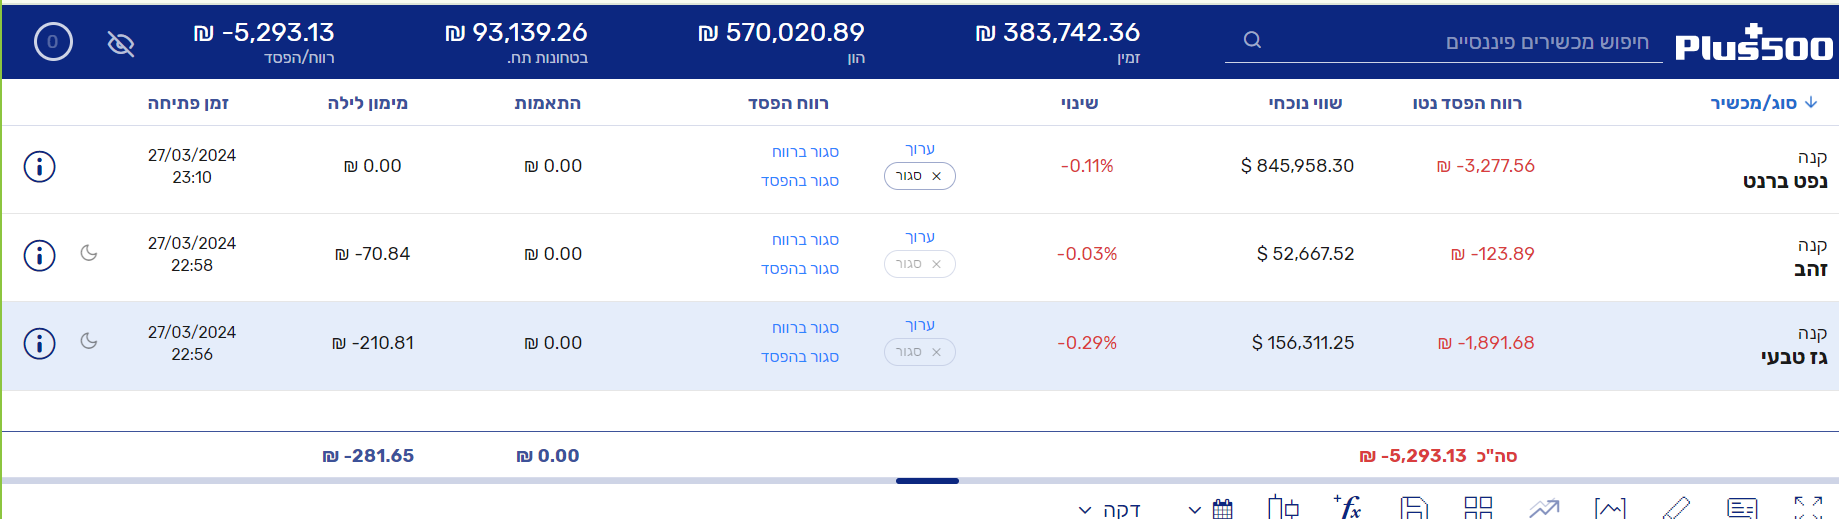Open the דקה timeframe dropdown
Image resolution: width=1839 pixels, height=519 pixels.
1110,510
